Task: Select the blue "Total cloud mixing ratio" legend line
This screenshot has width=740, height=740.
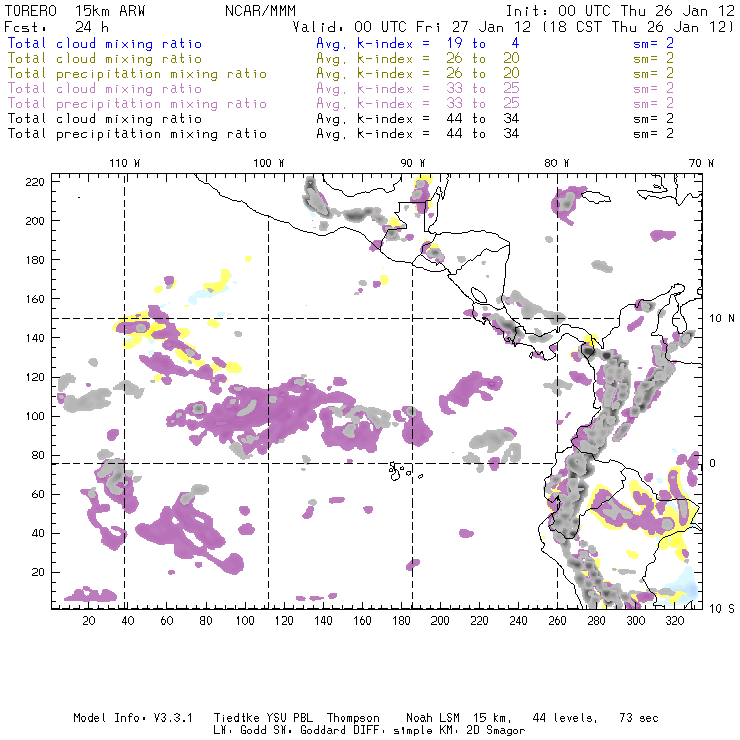Action: [x=105, y=44]
